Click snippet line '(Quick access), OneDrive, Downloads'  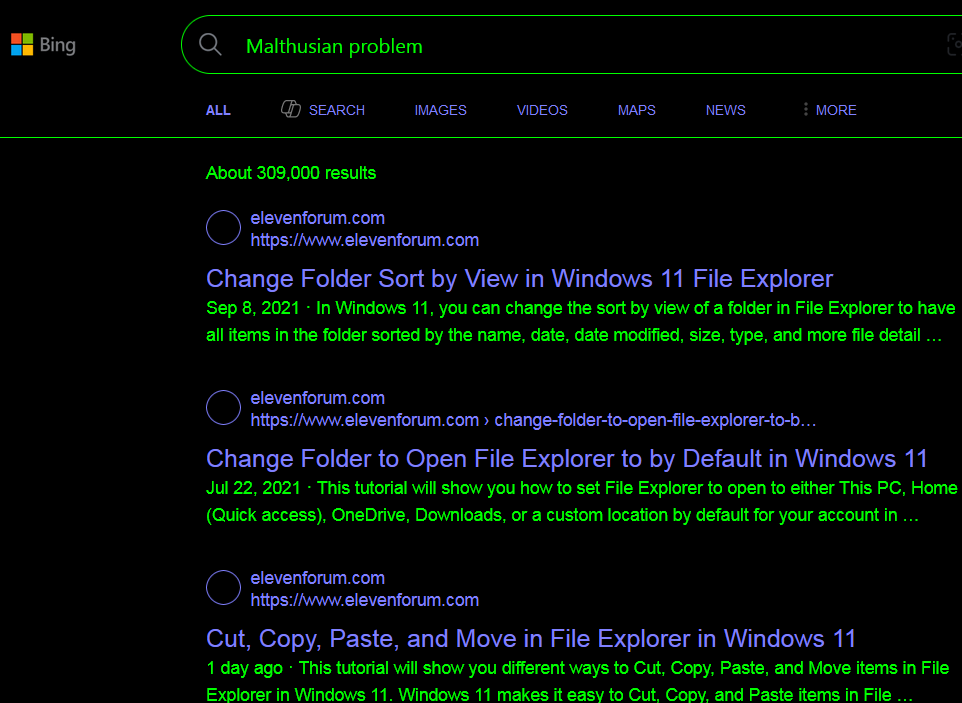[x=562, y=515]
